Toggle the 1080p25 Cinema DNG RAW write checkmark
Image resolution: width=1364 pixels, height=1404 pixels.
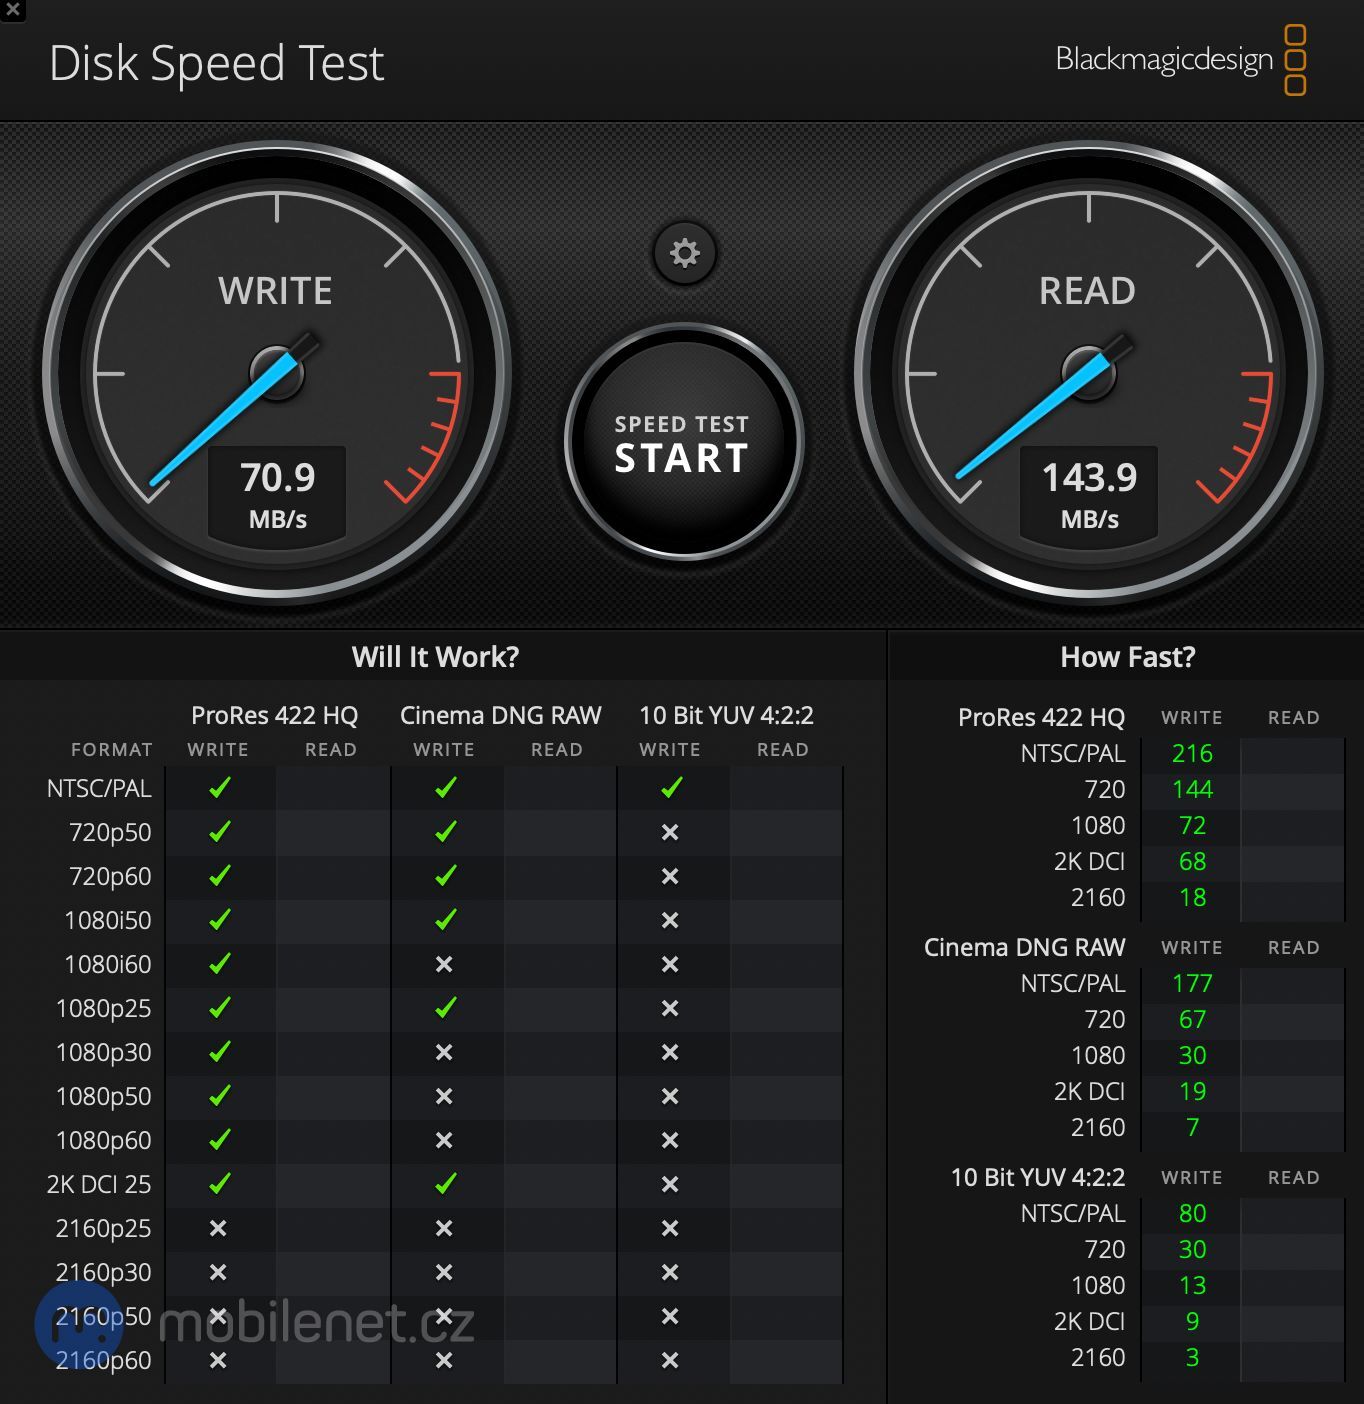coord(444,1008)
